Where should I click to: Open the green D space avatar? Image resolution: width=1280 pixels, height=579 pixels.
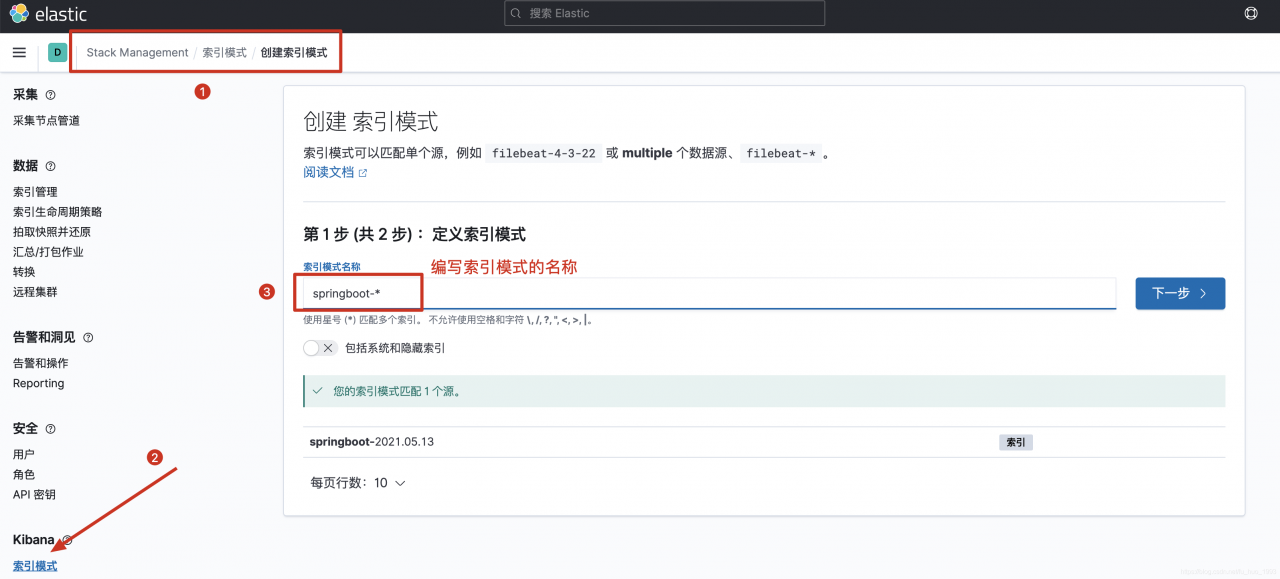(57, 52)
